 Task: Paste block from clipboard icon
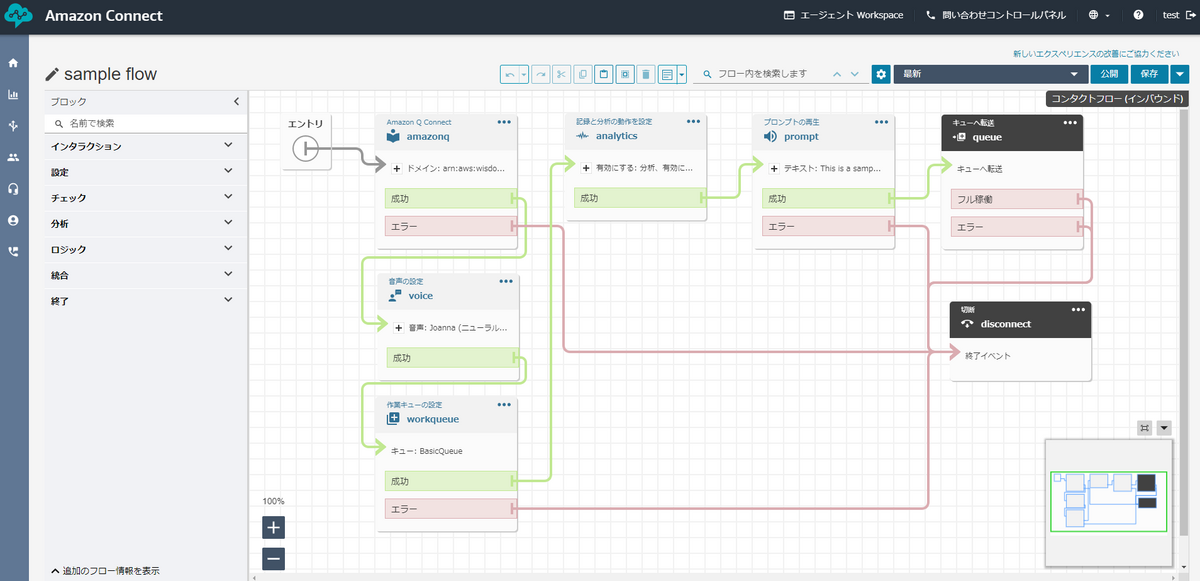[604, 74]
